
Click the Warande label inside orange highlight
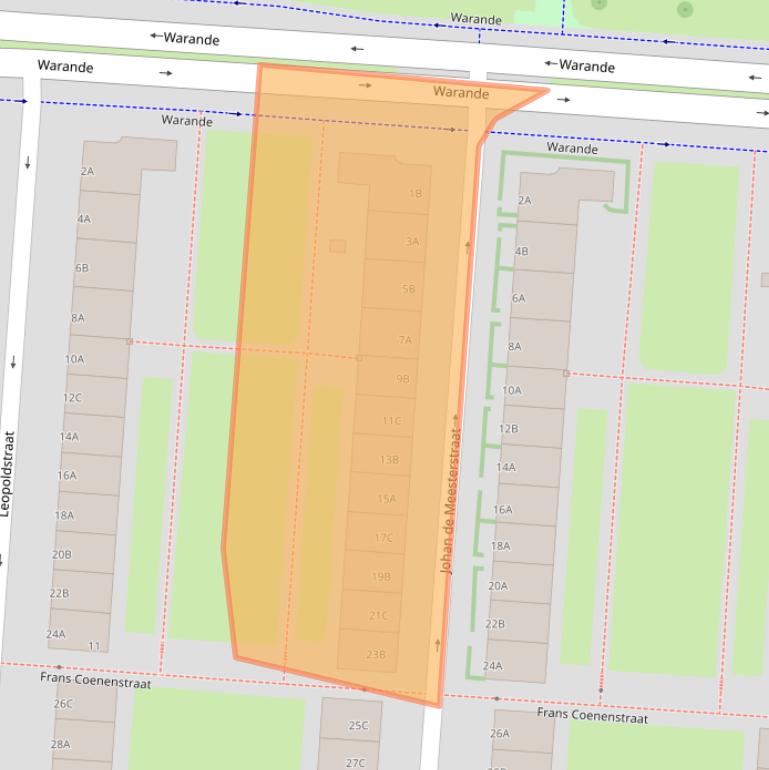tap(461, 93)
